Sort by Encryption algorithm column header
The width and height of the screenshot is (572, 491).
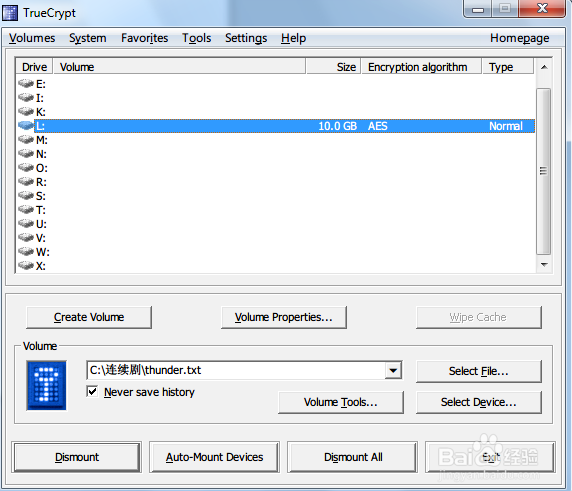click(421, 67)
